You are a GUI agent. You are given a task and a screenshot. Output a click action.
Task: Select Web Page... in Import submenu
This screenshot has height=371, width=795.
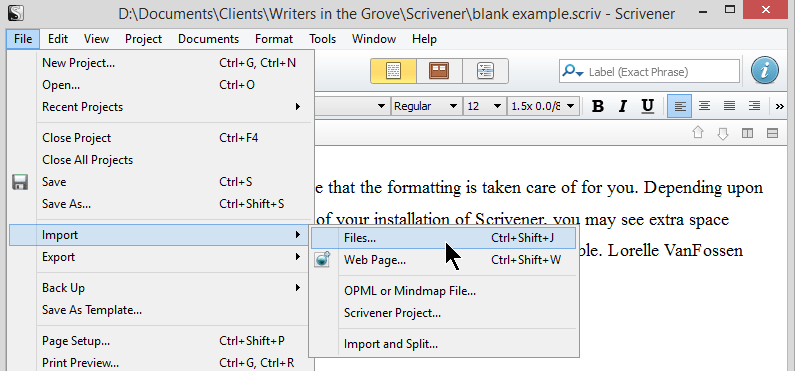point(444,260)
